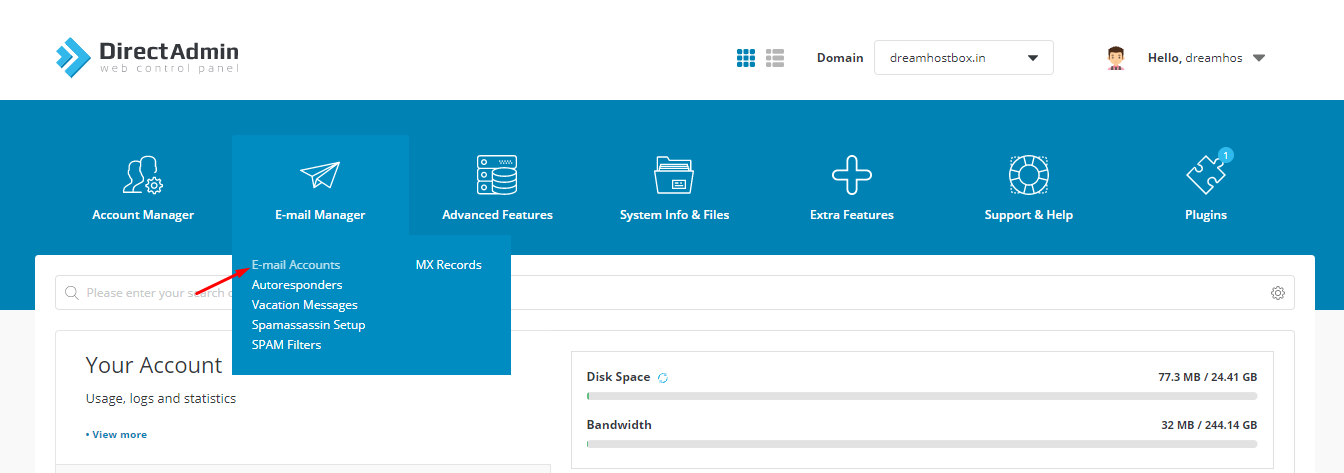
Task: Open the Advanced Features server icon
Action: point(497,175)
